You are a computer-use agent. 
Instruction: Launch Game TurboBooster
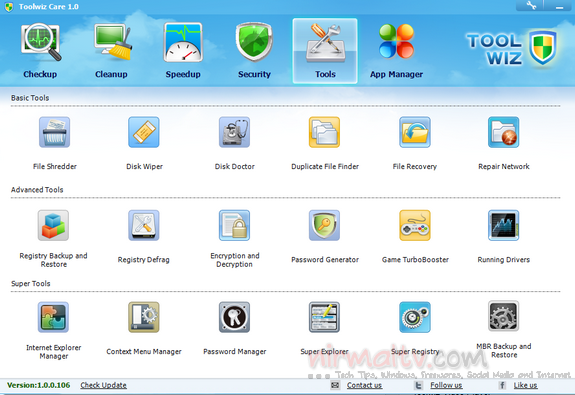[x=415, y=225]
